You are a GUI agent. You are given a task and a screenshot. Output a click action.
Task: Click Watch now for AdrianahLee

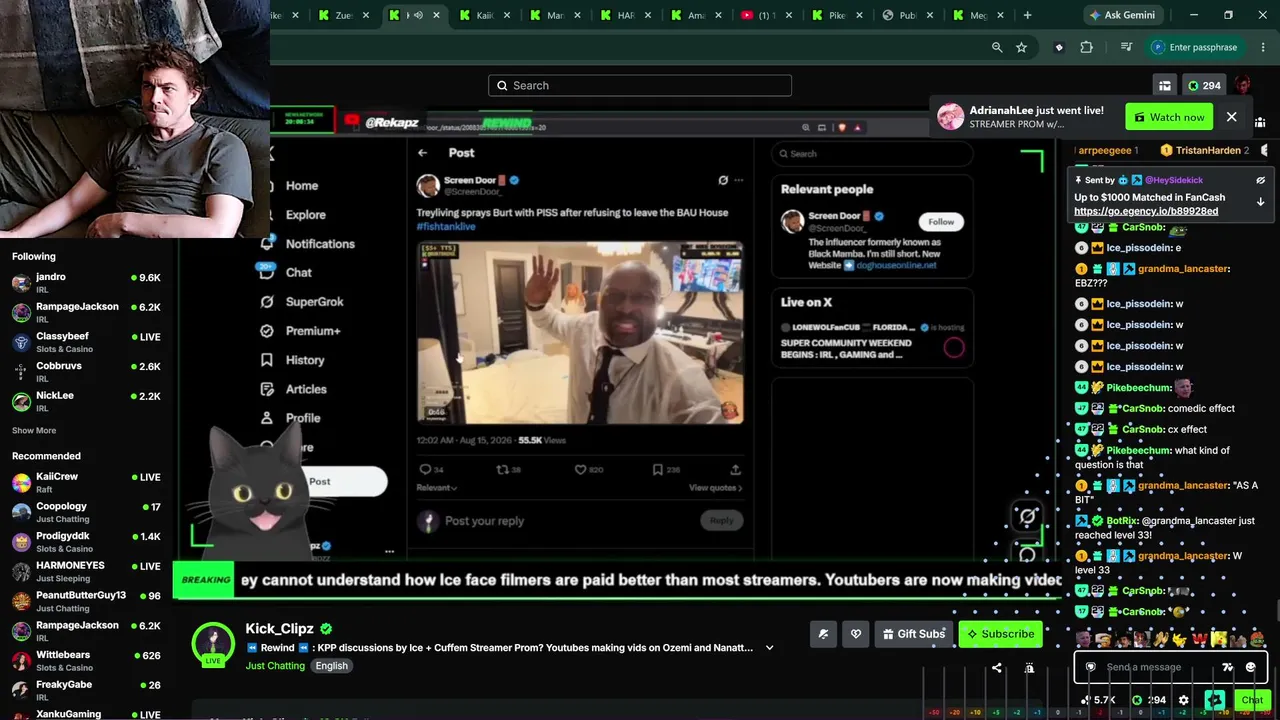(1169, 117)
